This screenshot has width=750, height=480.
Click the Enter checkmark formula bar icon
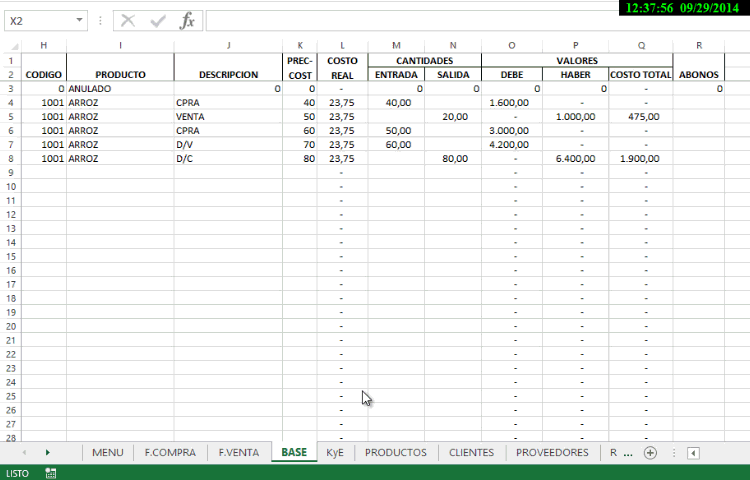coord(157,21)
